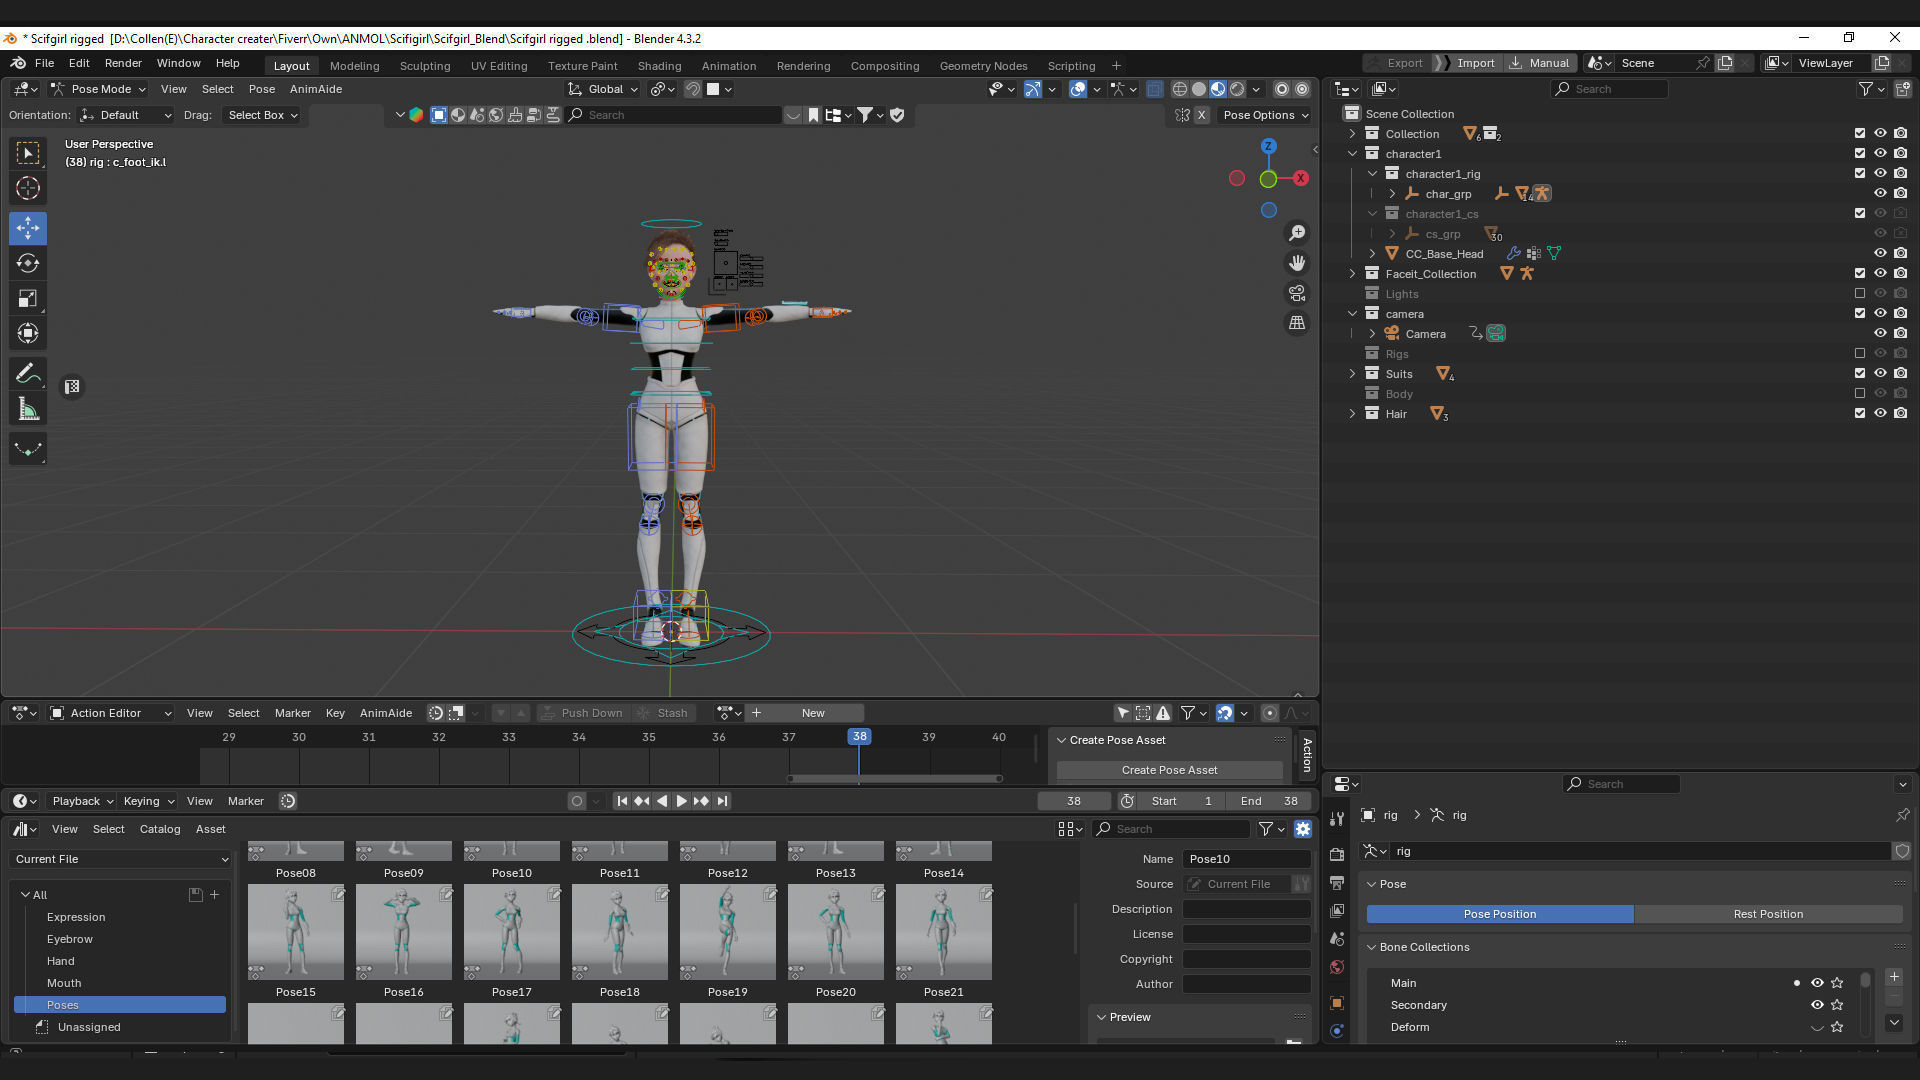Open the Render properties tab icon
1920x1080 pixels.
[1337, 855]
